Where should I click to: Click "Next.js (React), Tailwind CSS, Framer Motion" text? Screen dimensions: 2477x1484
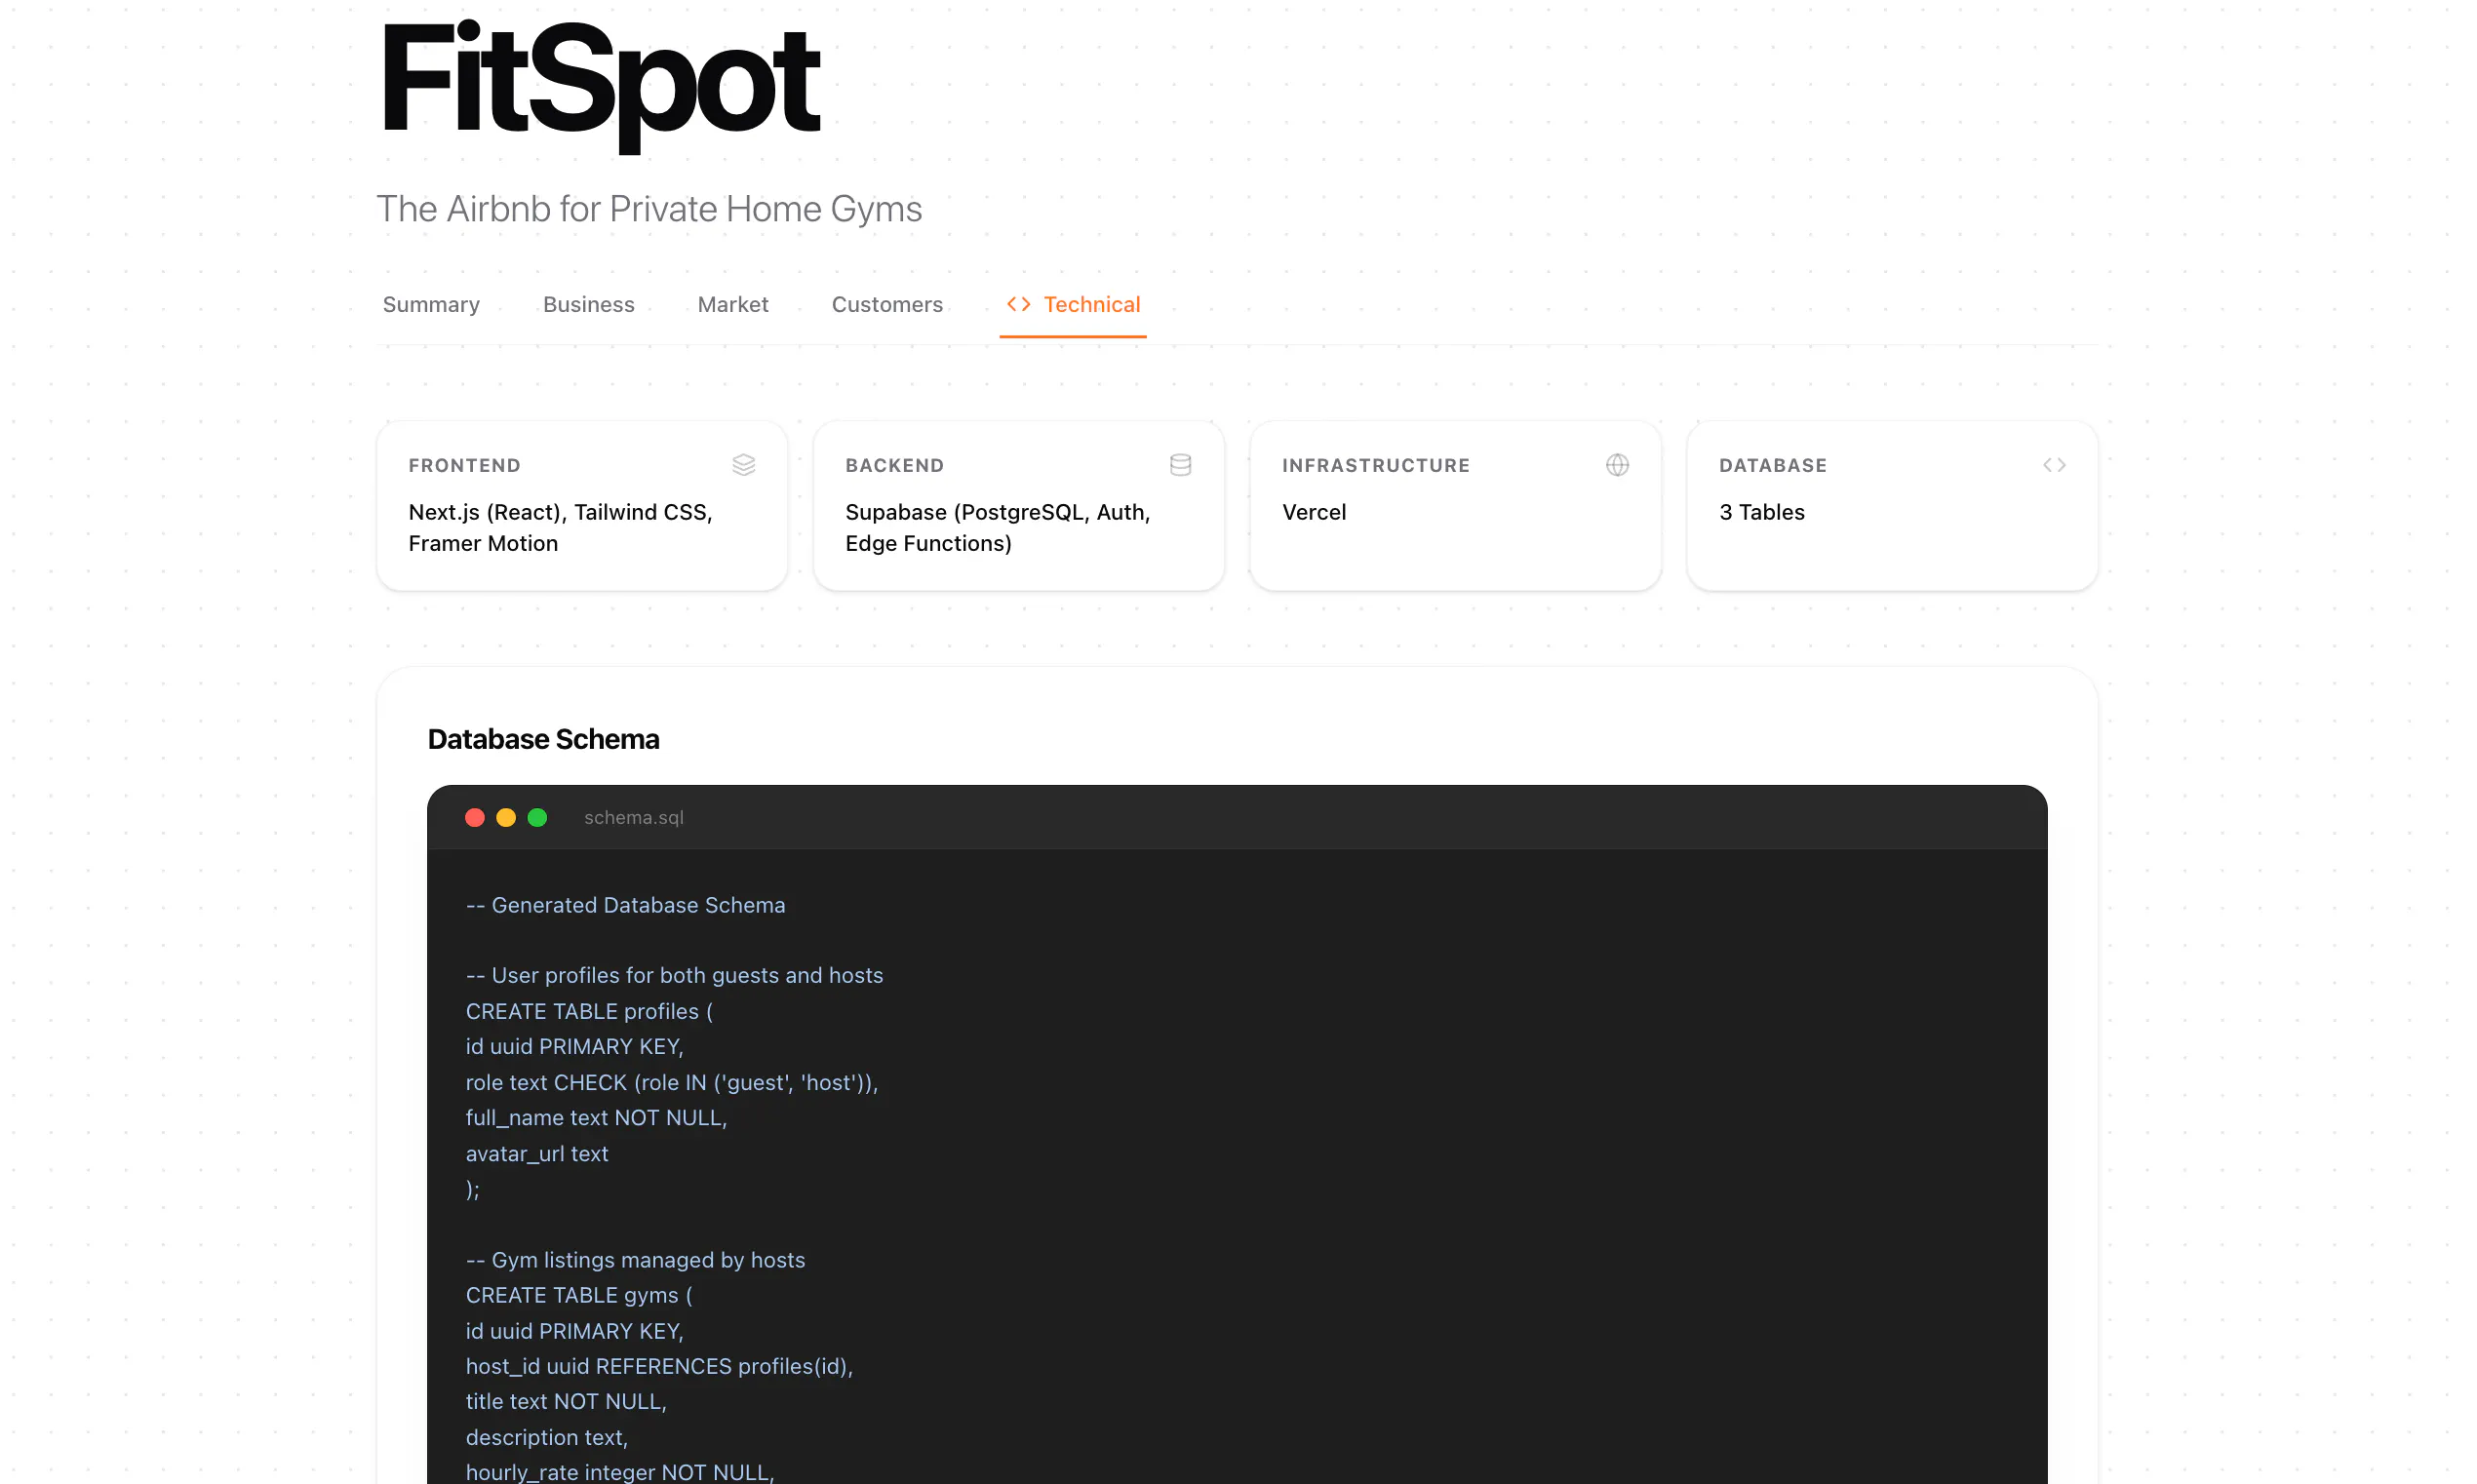(x=561, y=528)
